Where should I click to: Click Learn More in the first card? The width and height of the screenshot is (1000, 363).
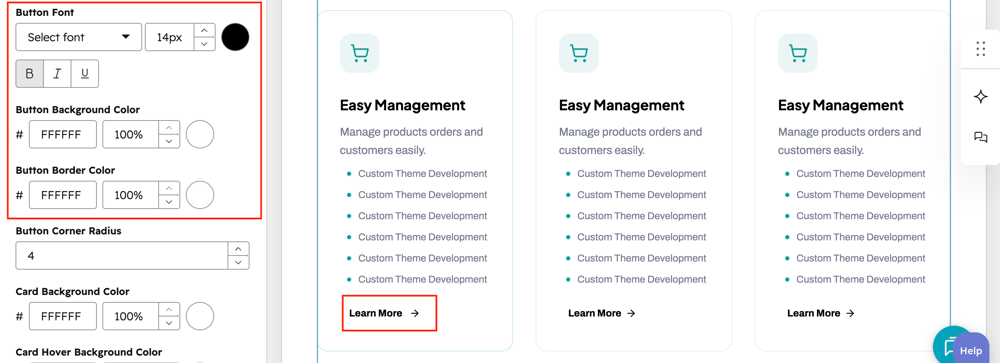coord(384,313)
